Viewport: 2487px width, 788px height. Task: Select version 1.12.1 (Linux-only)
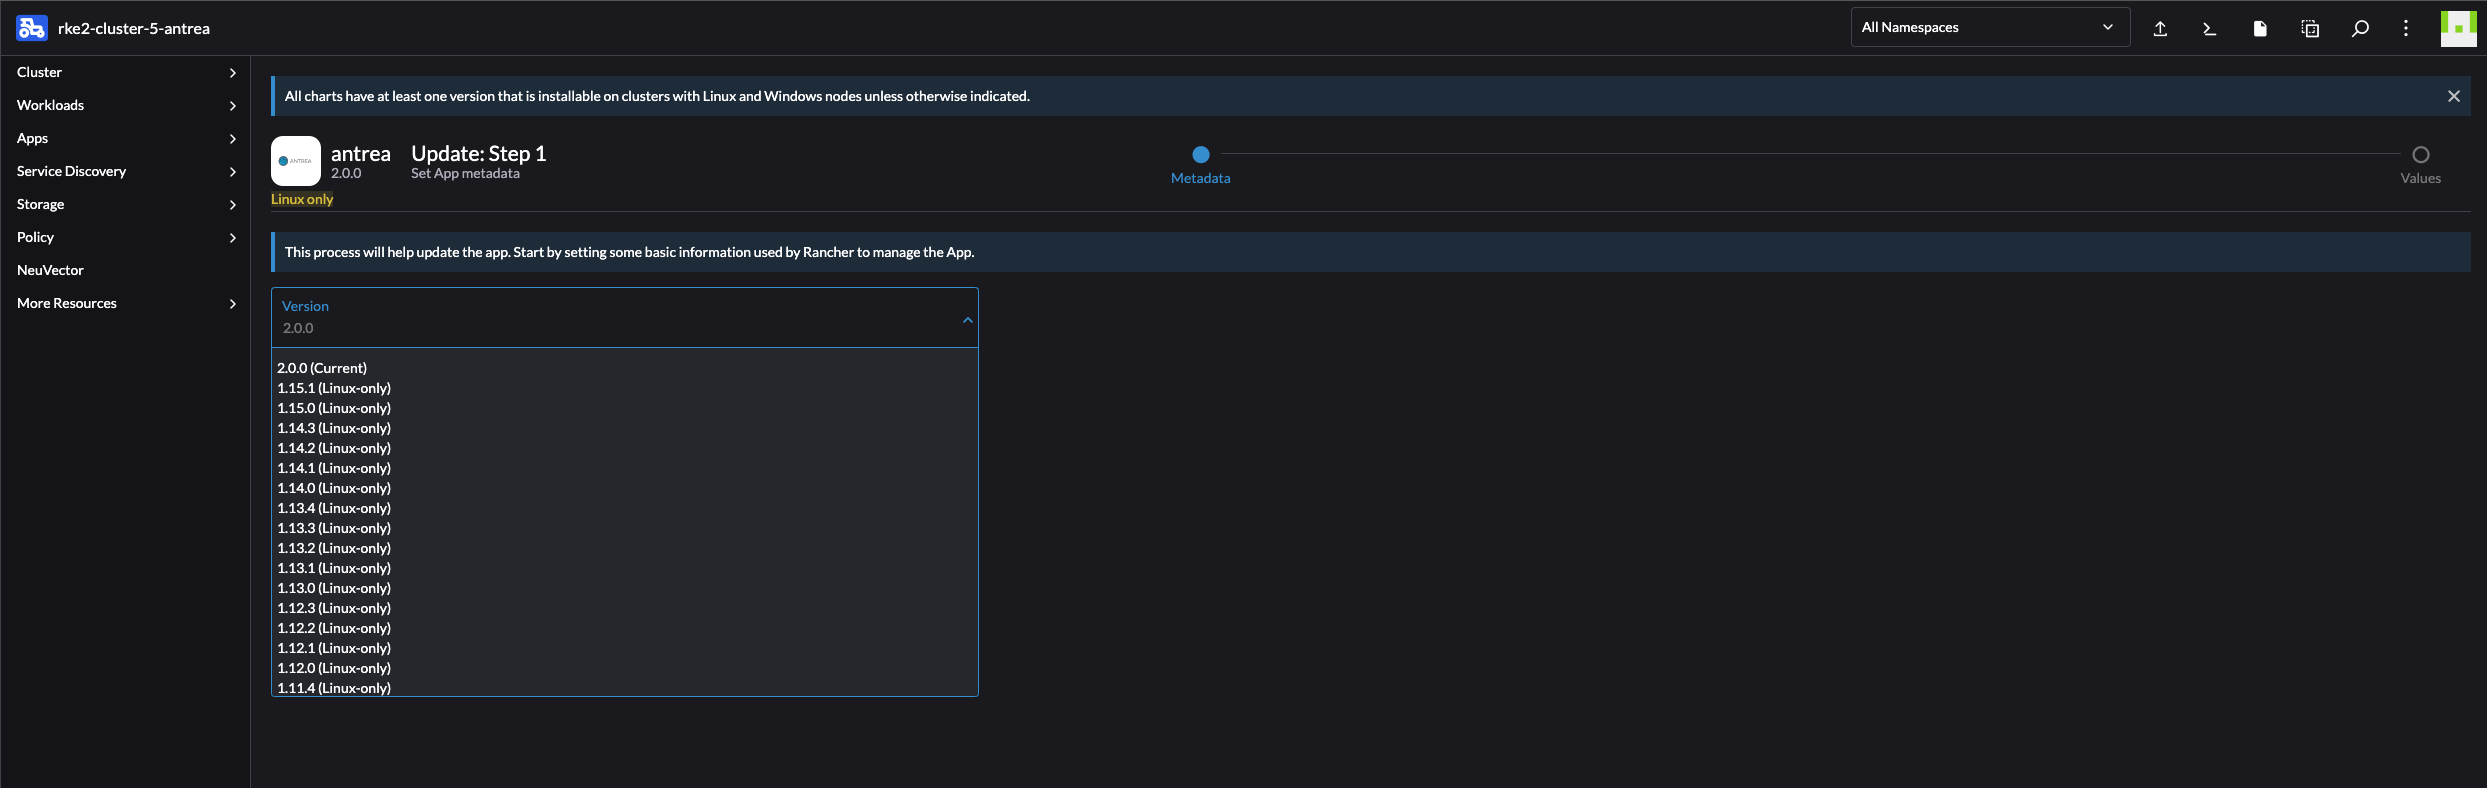pyautogui.click(x=624, y=648)
